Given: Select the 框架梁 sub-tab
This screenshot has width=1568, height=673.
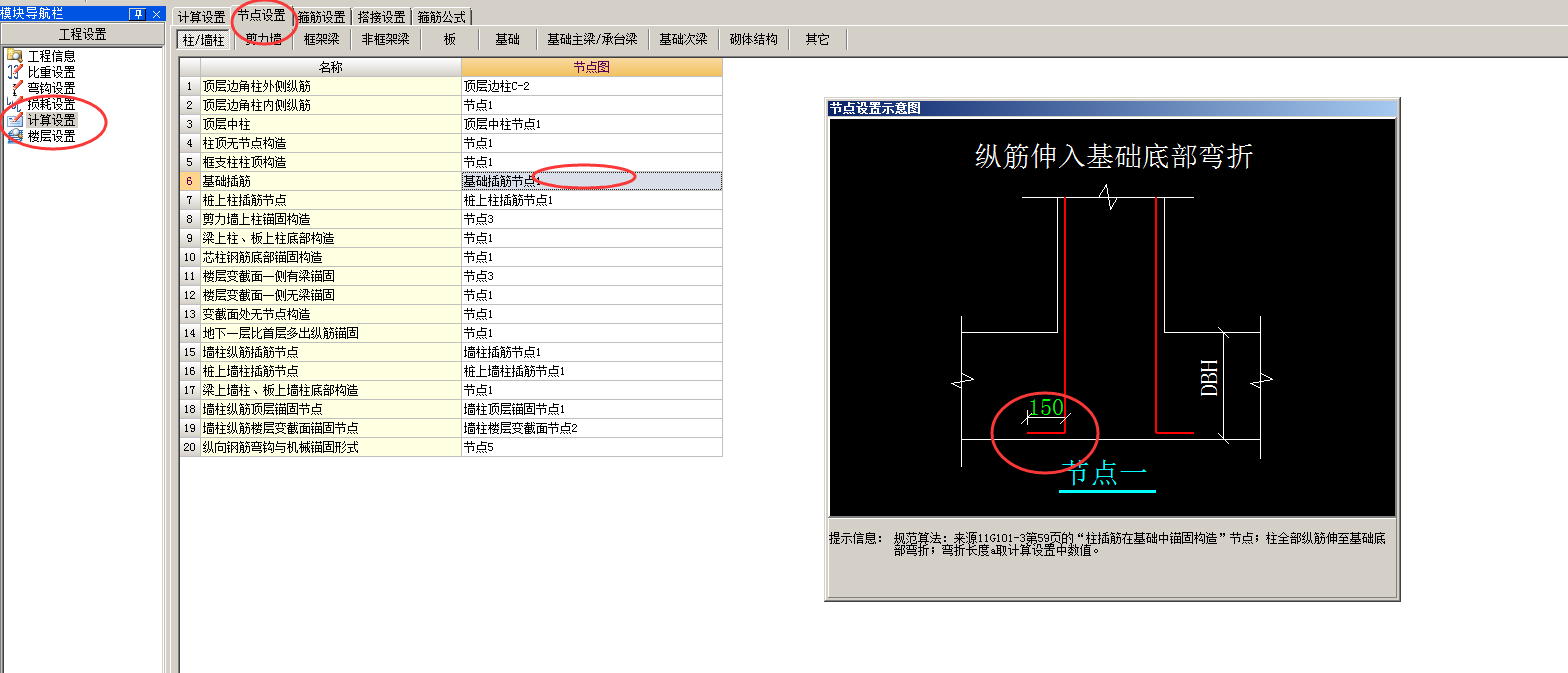Looking at the screenshot, I should 321,39.
